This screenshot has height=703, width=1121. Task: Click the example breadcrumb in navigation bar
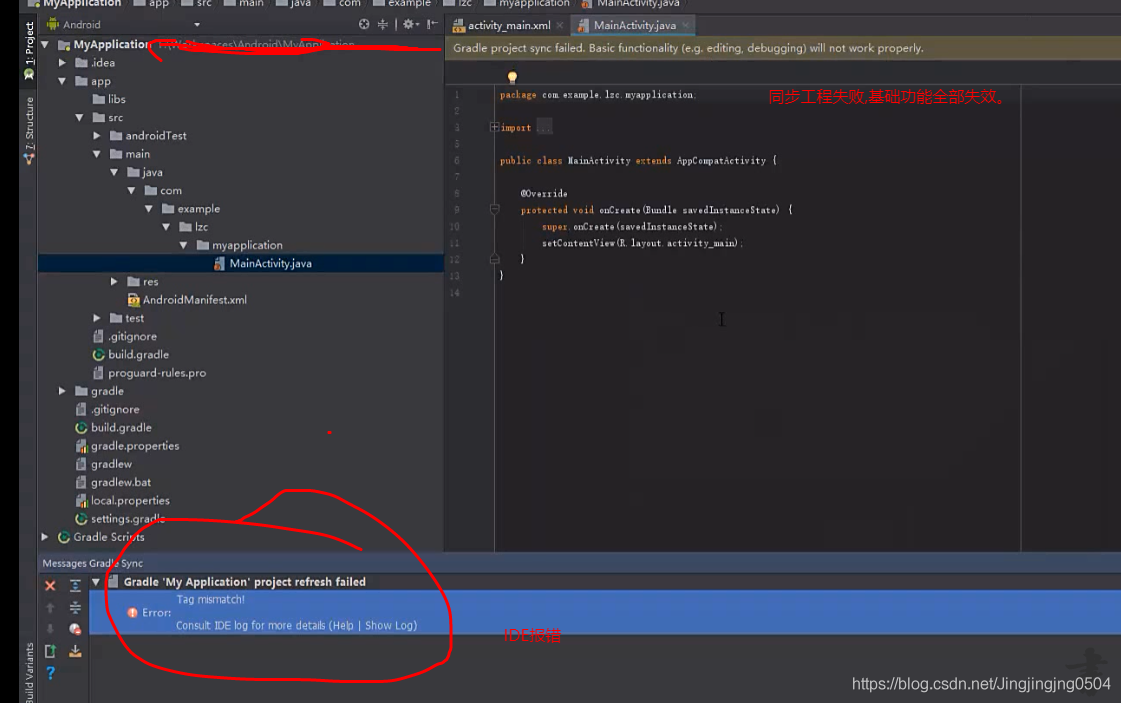[402, 4]
